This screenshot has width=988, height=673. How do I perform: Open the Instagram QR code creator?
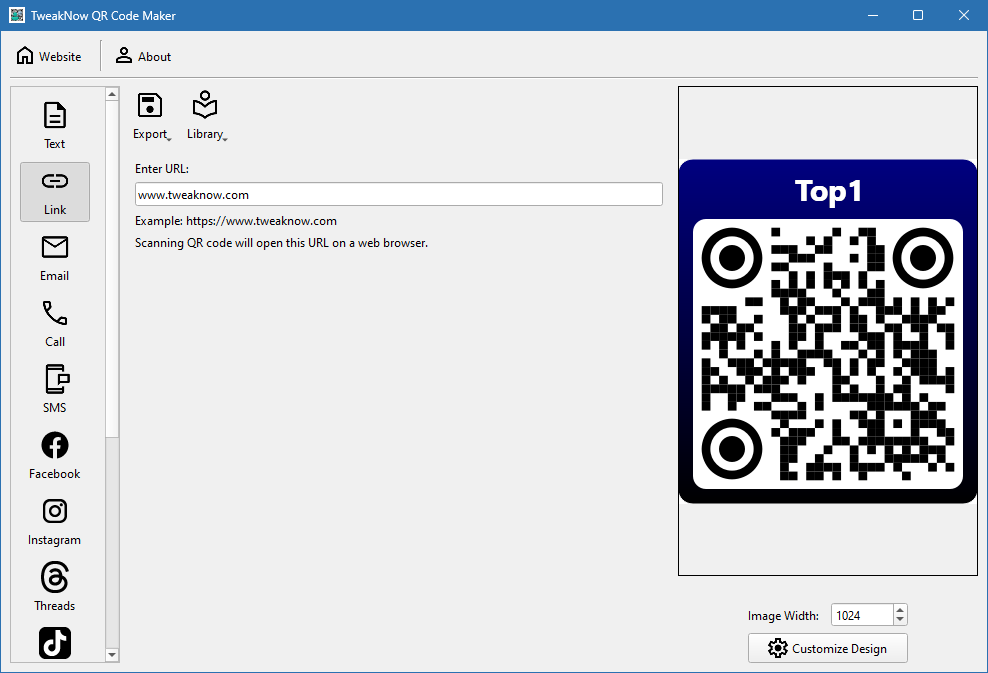point(55,521)
